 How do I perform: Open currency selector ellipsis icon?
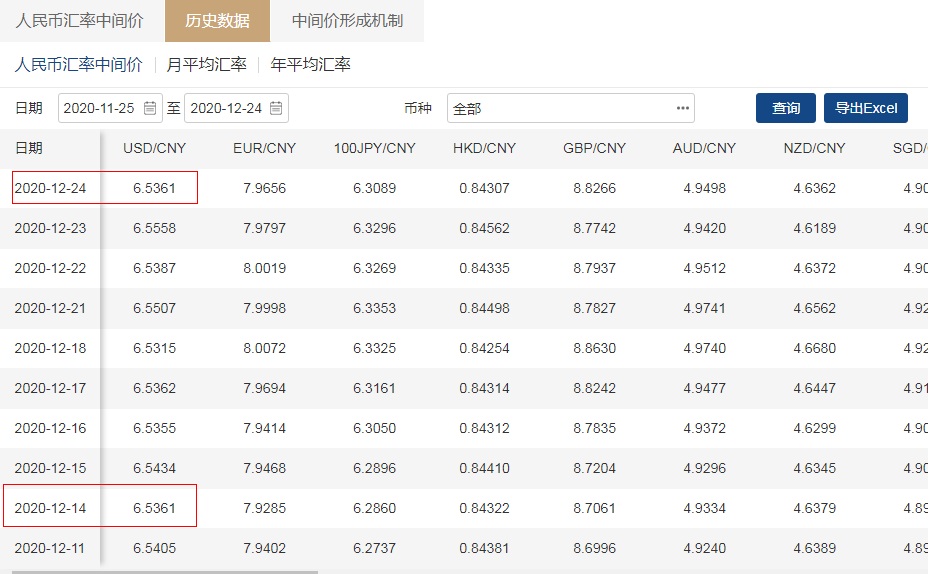[683, 108]
